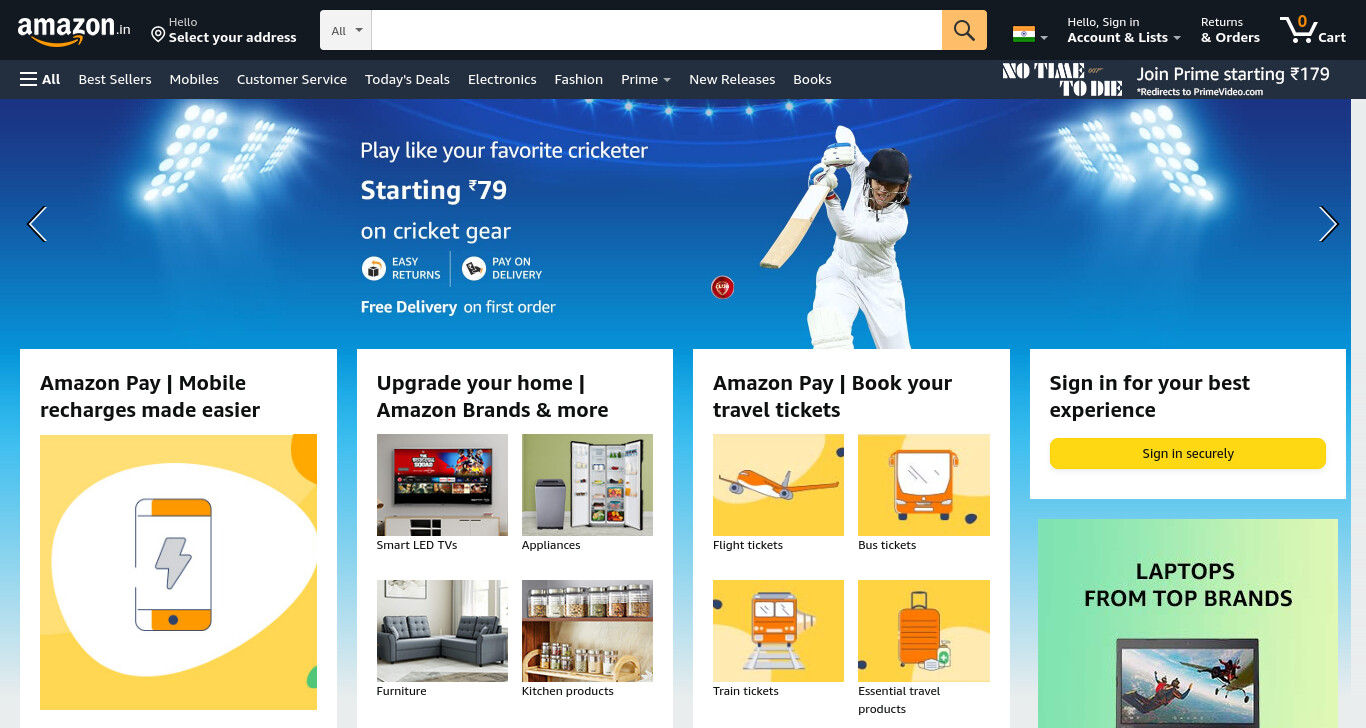Advance banner with right arrow
The width and height of the screenshot is (1366, 728).
tap(1328, 224)
